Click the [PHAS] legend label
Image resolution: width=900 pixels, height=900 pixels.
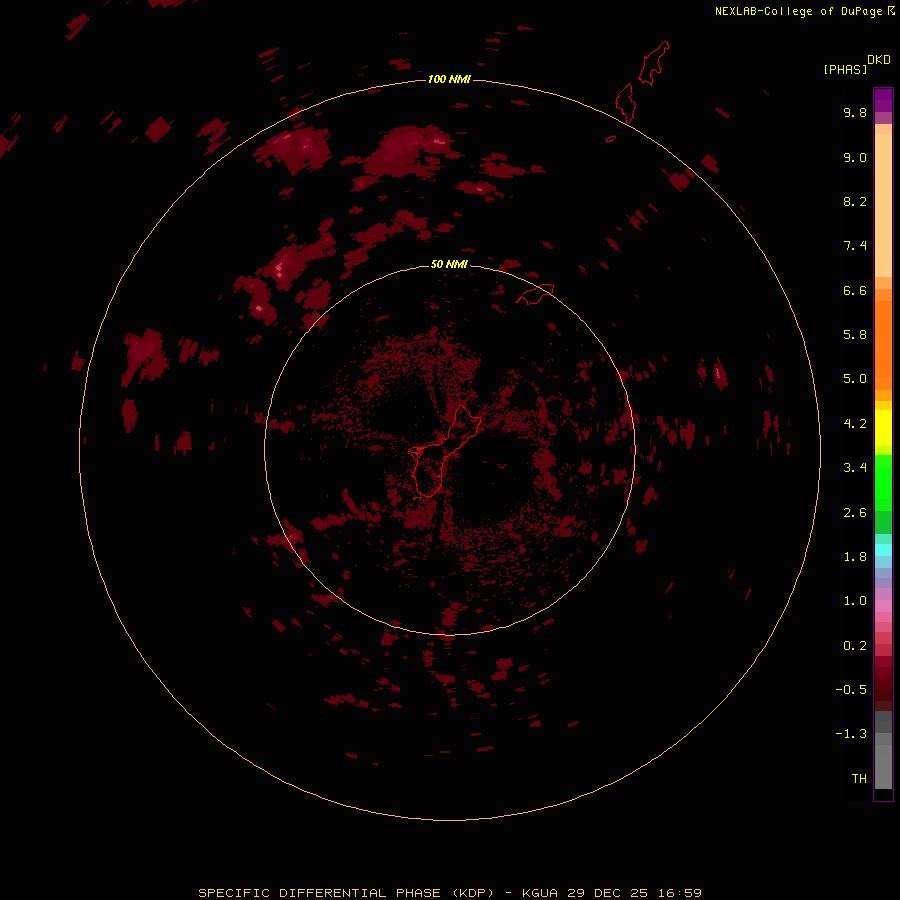(x=845, y=69)
